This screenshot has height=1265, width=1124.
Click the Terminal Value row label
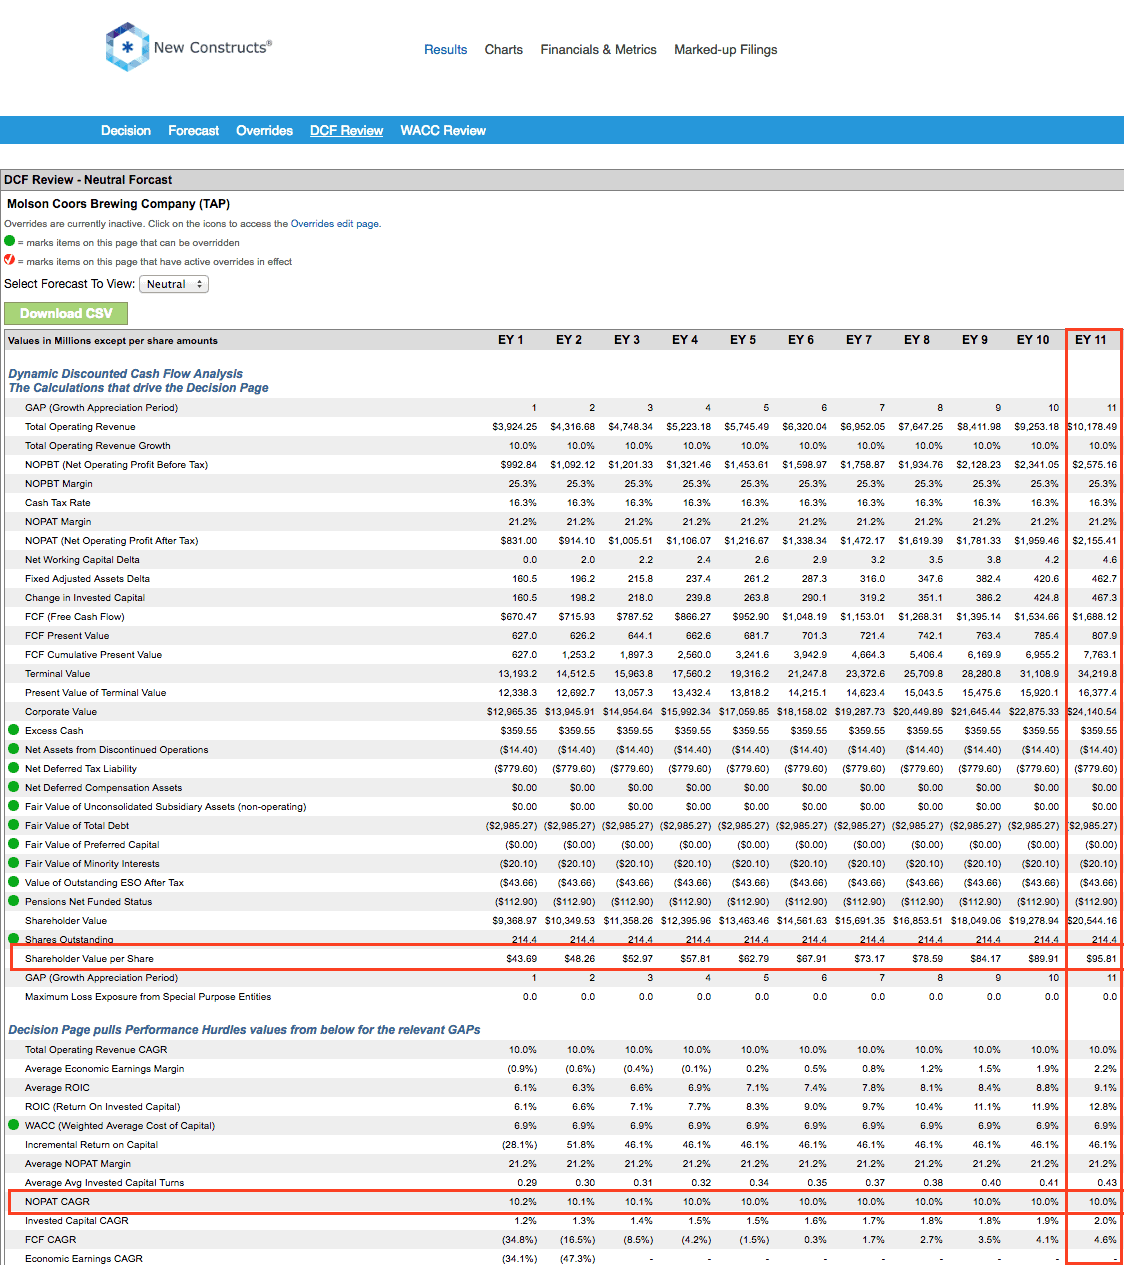pos(57,673)
